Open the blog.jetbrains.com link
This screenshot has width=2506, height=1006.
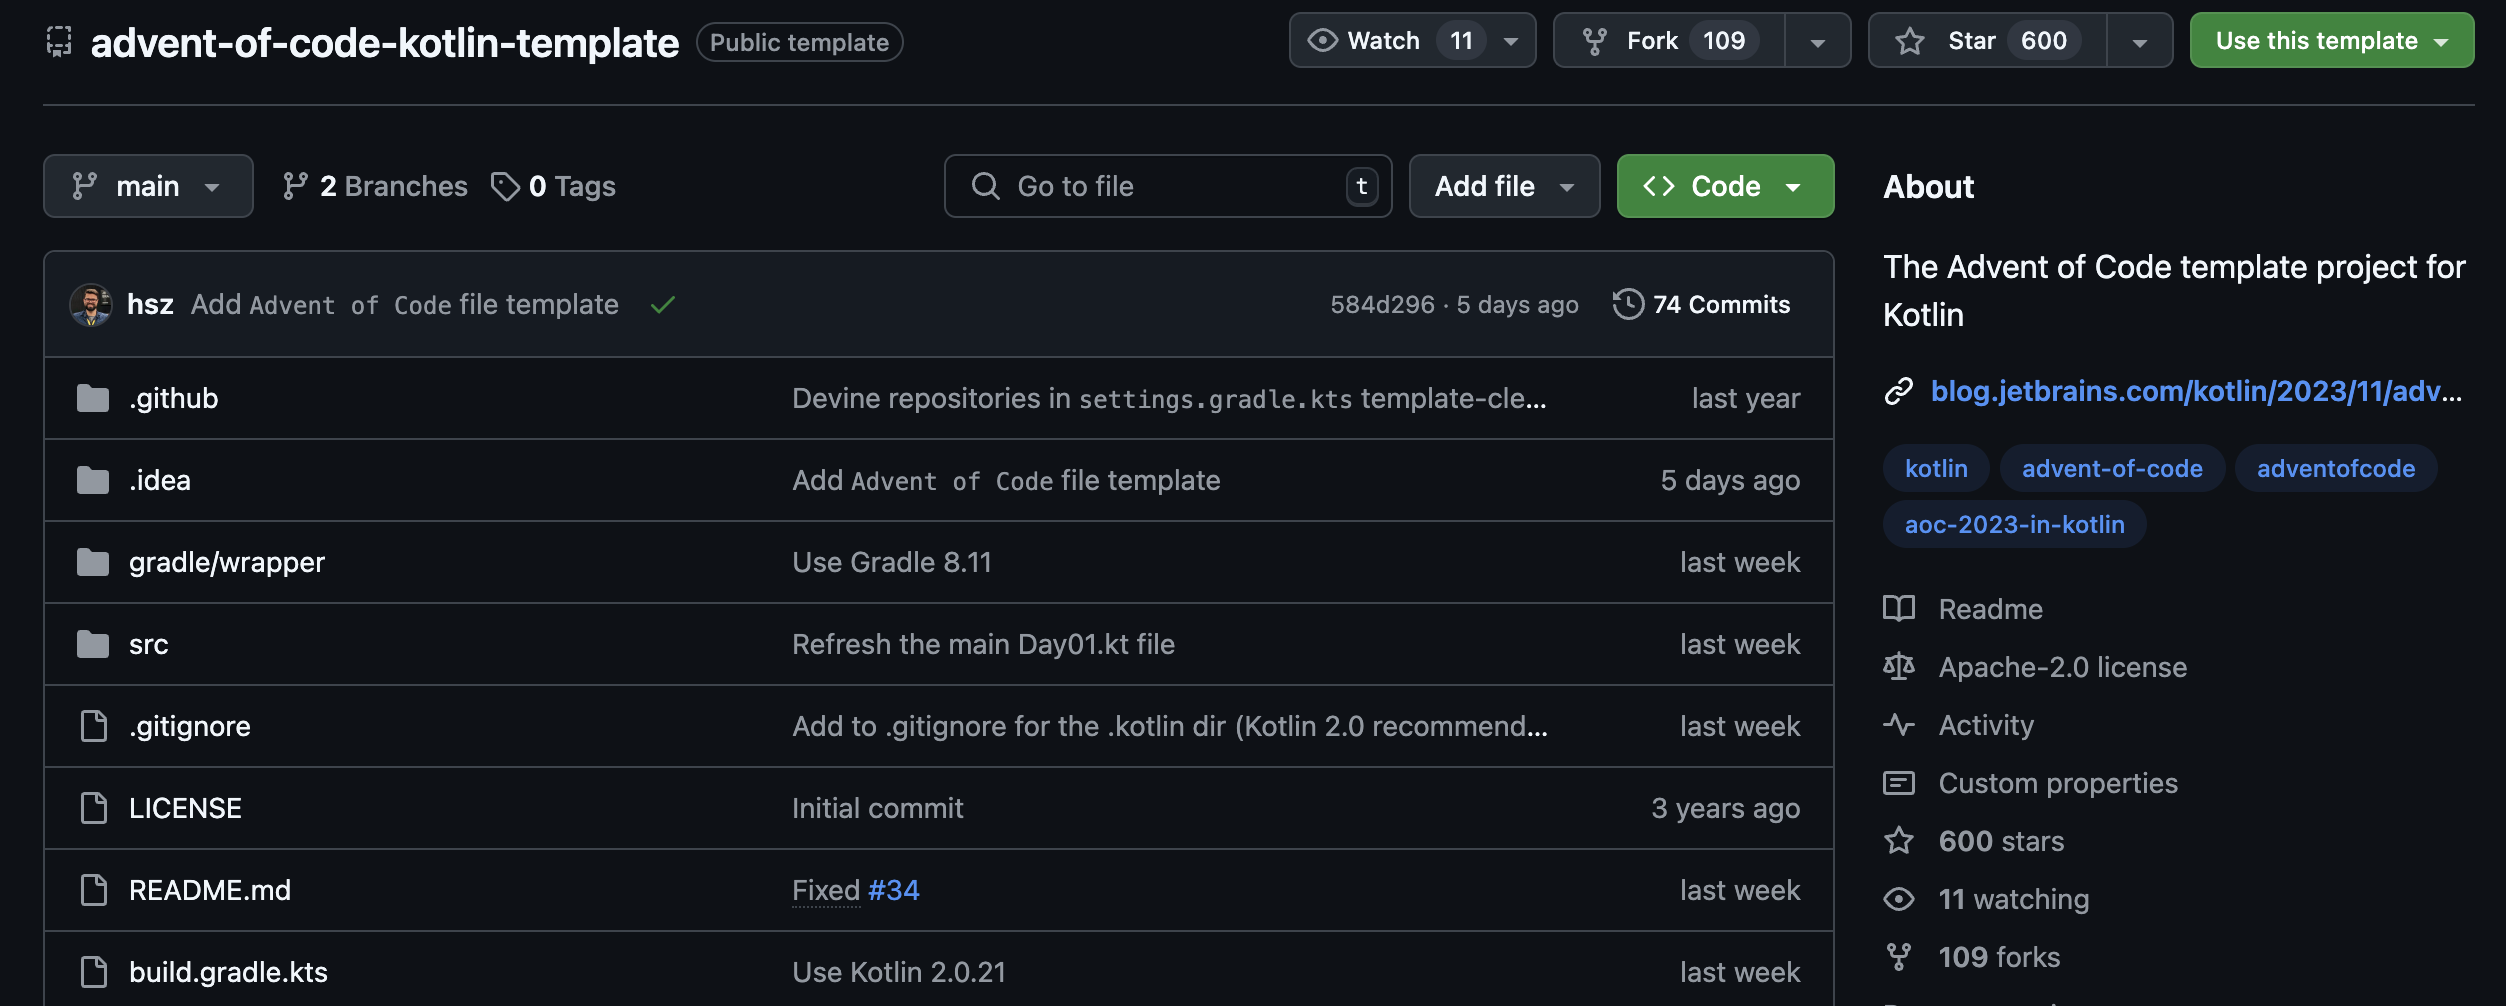2196,391
